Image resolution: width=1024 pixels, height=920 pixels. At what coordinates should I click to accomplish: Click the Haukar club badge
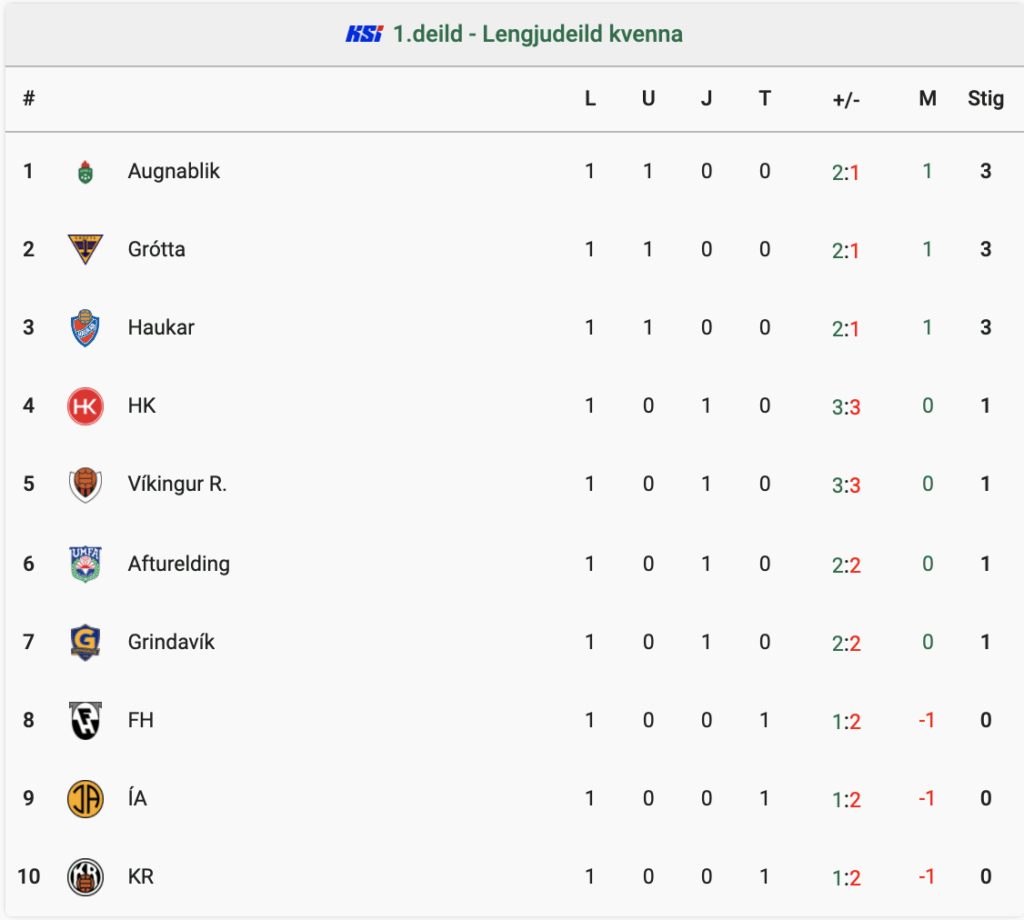point(86,328)
